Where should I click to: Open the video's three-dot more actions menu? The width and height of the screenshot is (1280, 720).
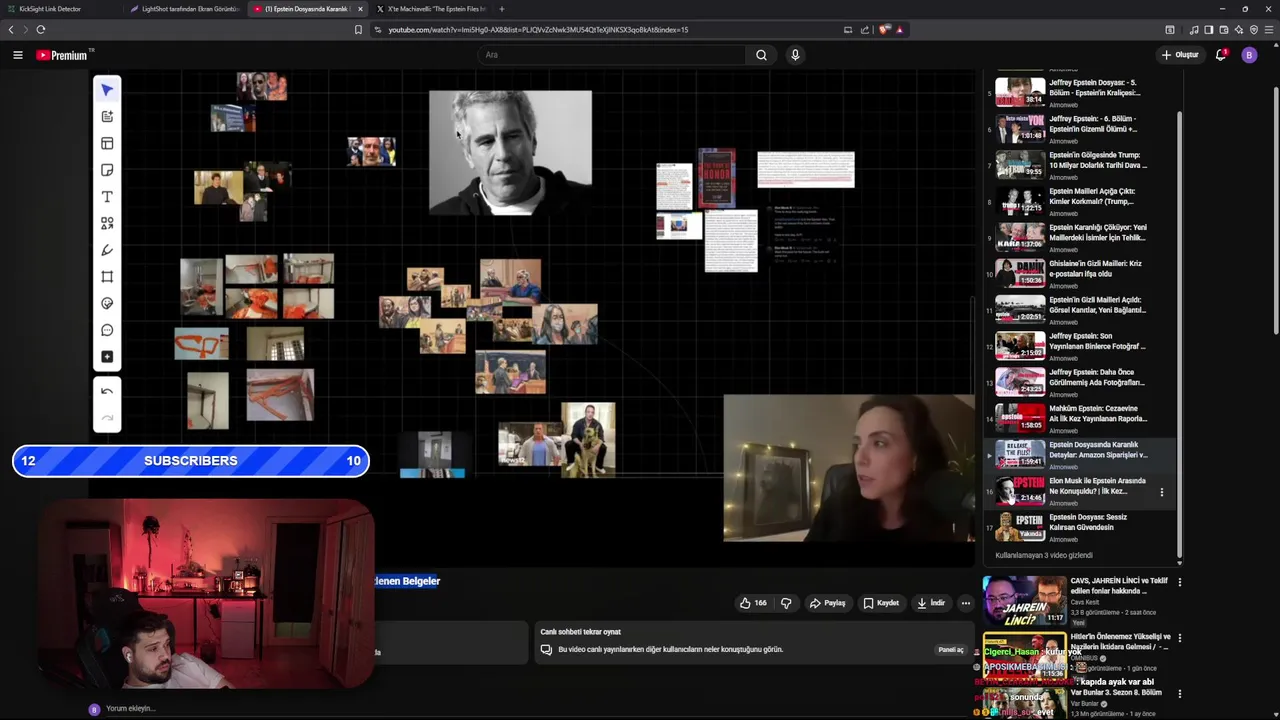965,603
